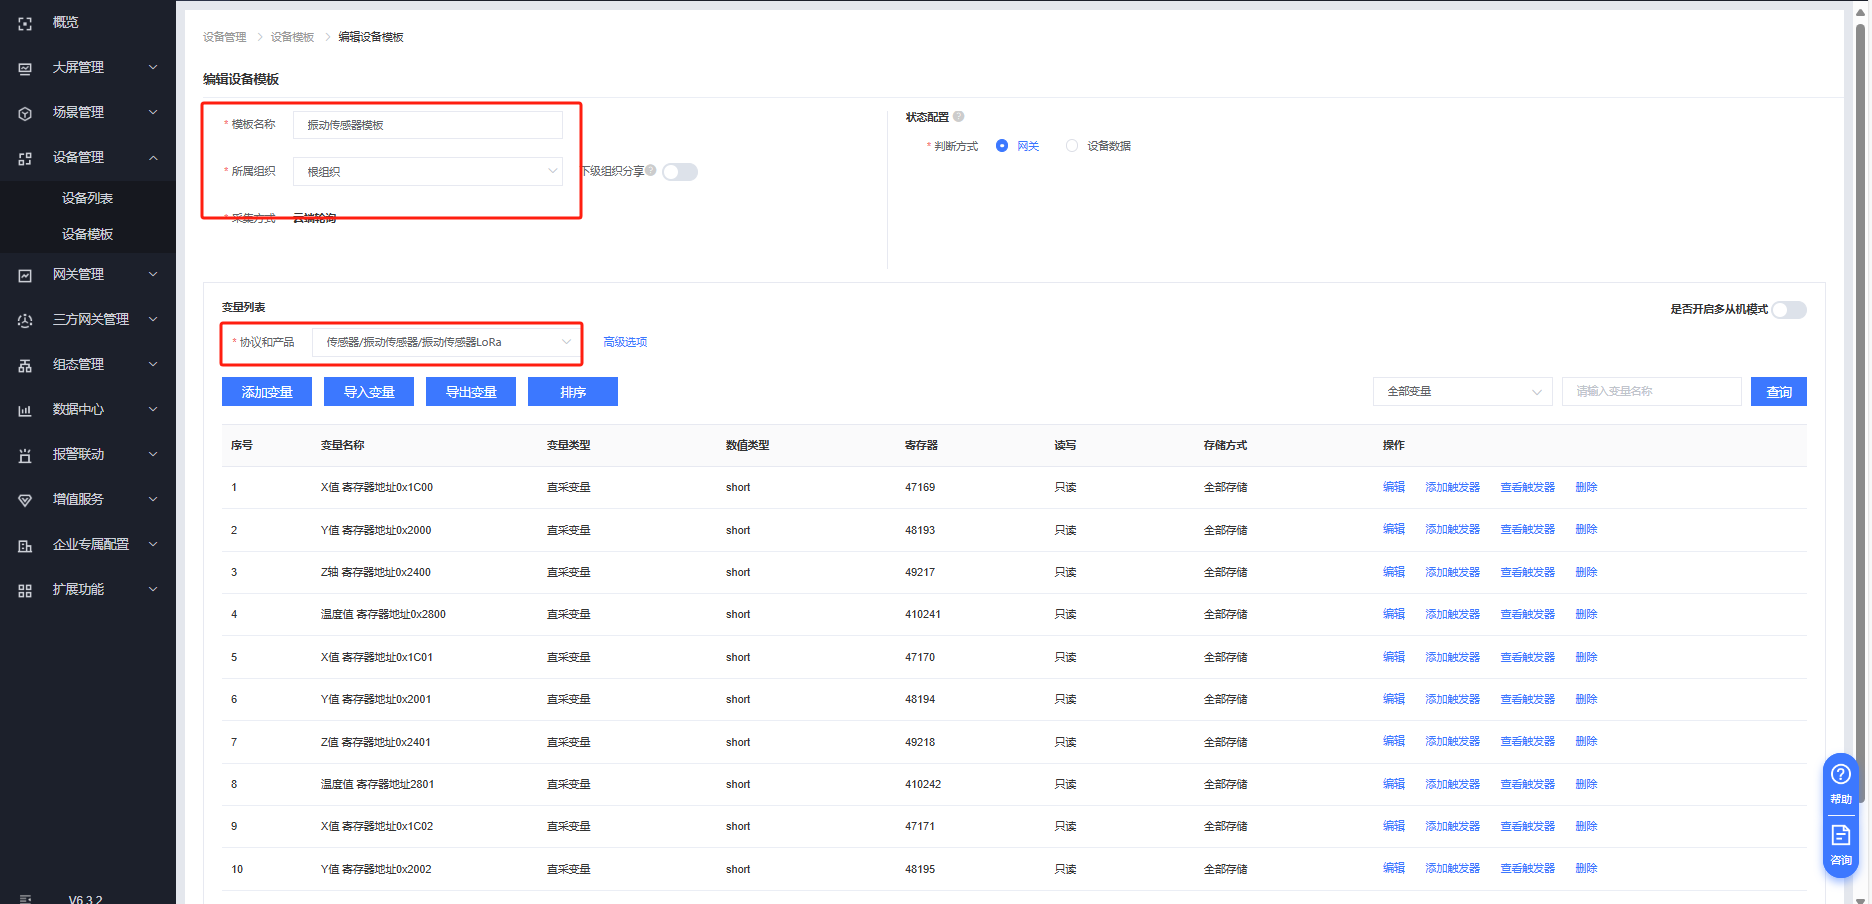Open the 全部变量 filter dropdown
This screenshot has height=904, width=1872.
(x=1462, y=392)
